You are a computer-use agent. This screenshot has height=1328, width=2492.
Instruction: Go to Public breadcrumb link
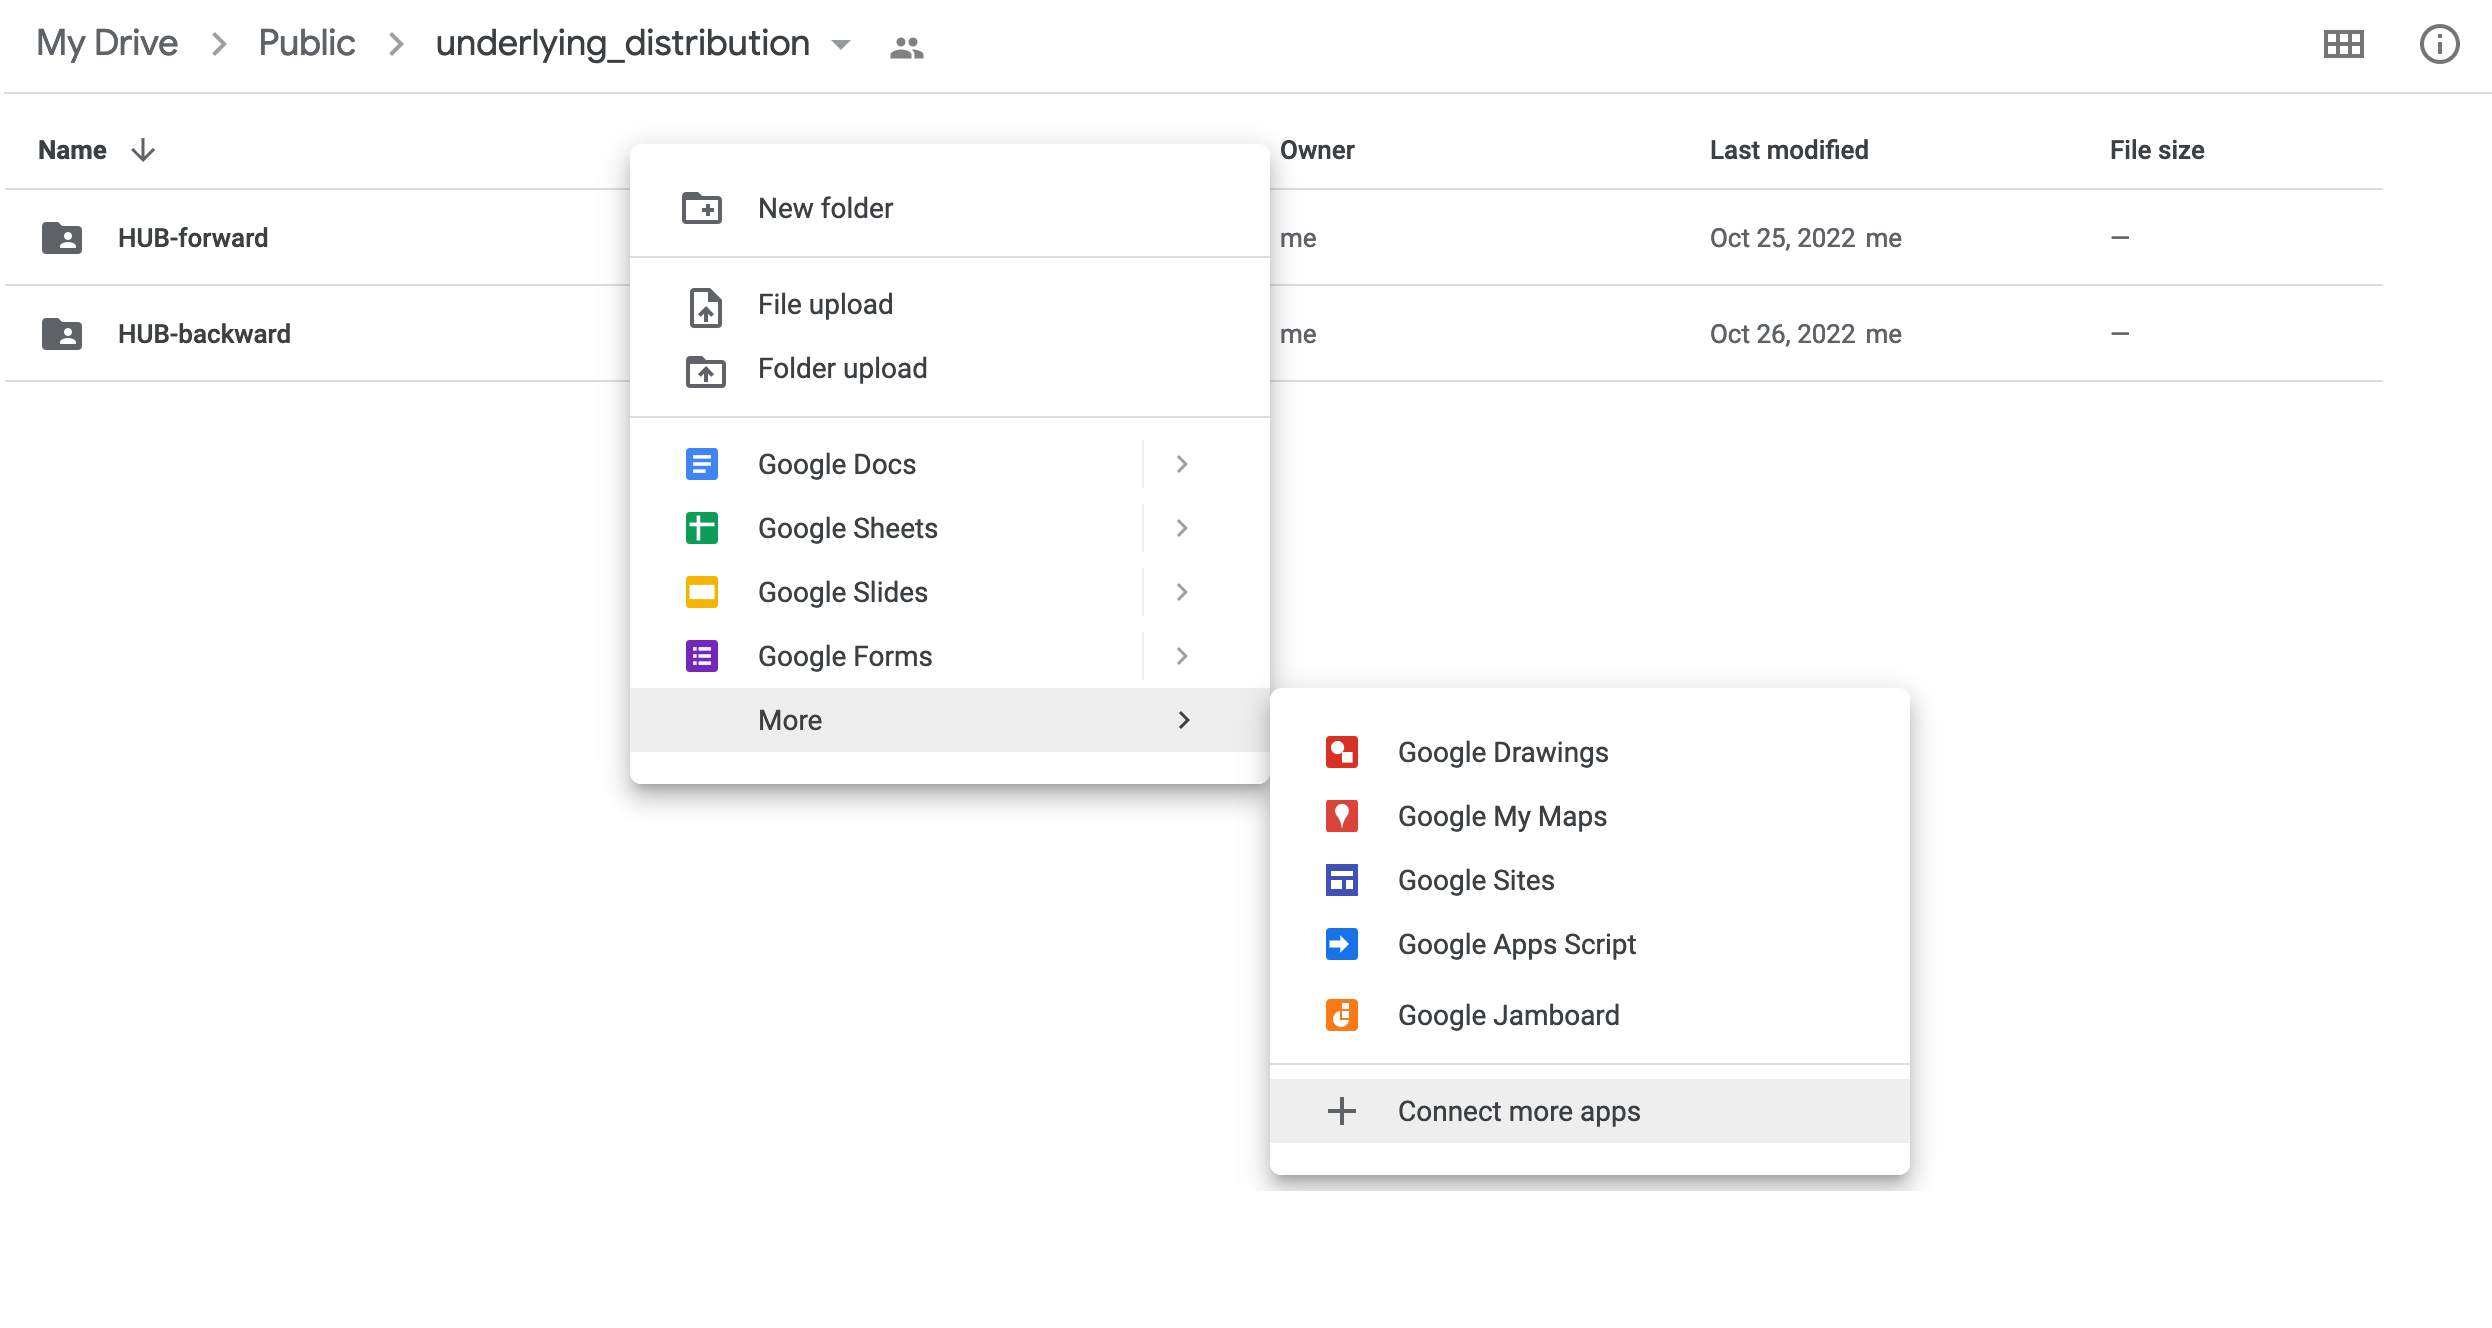[x=306, y=43]
